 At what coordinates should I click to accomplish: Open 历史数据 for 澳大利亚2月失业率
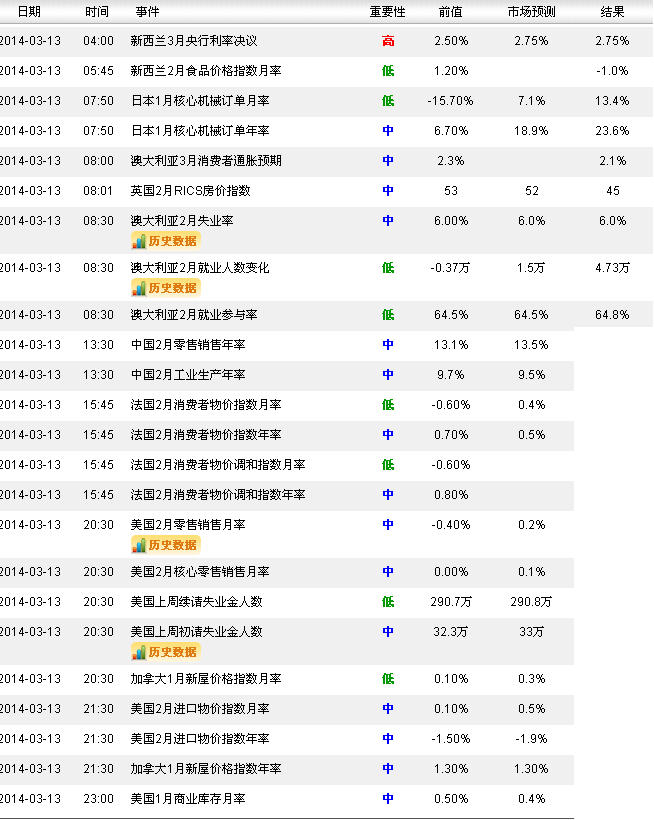coord(166,241)
